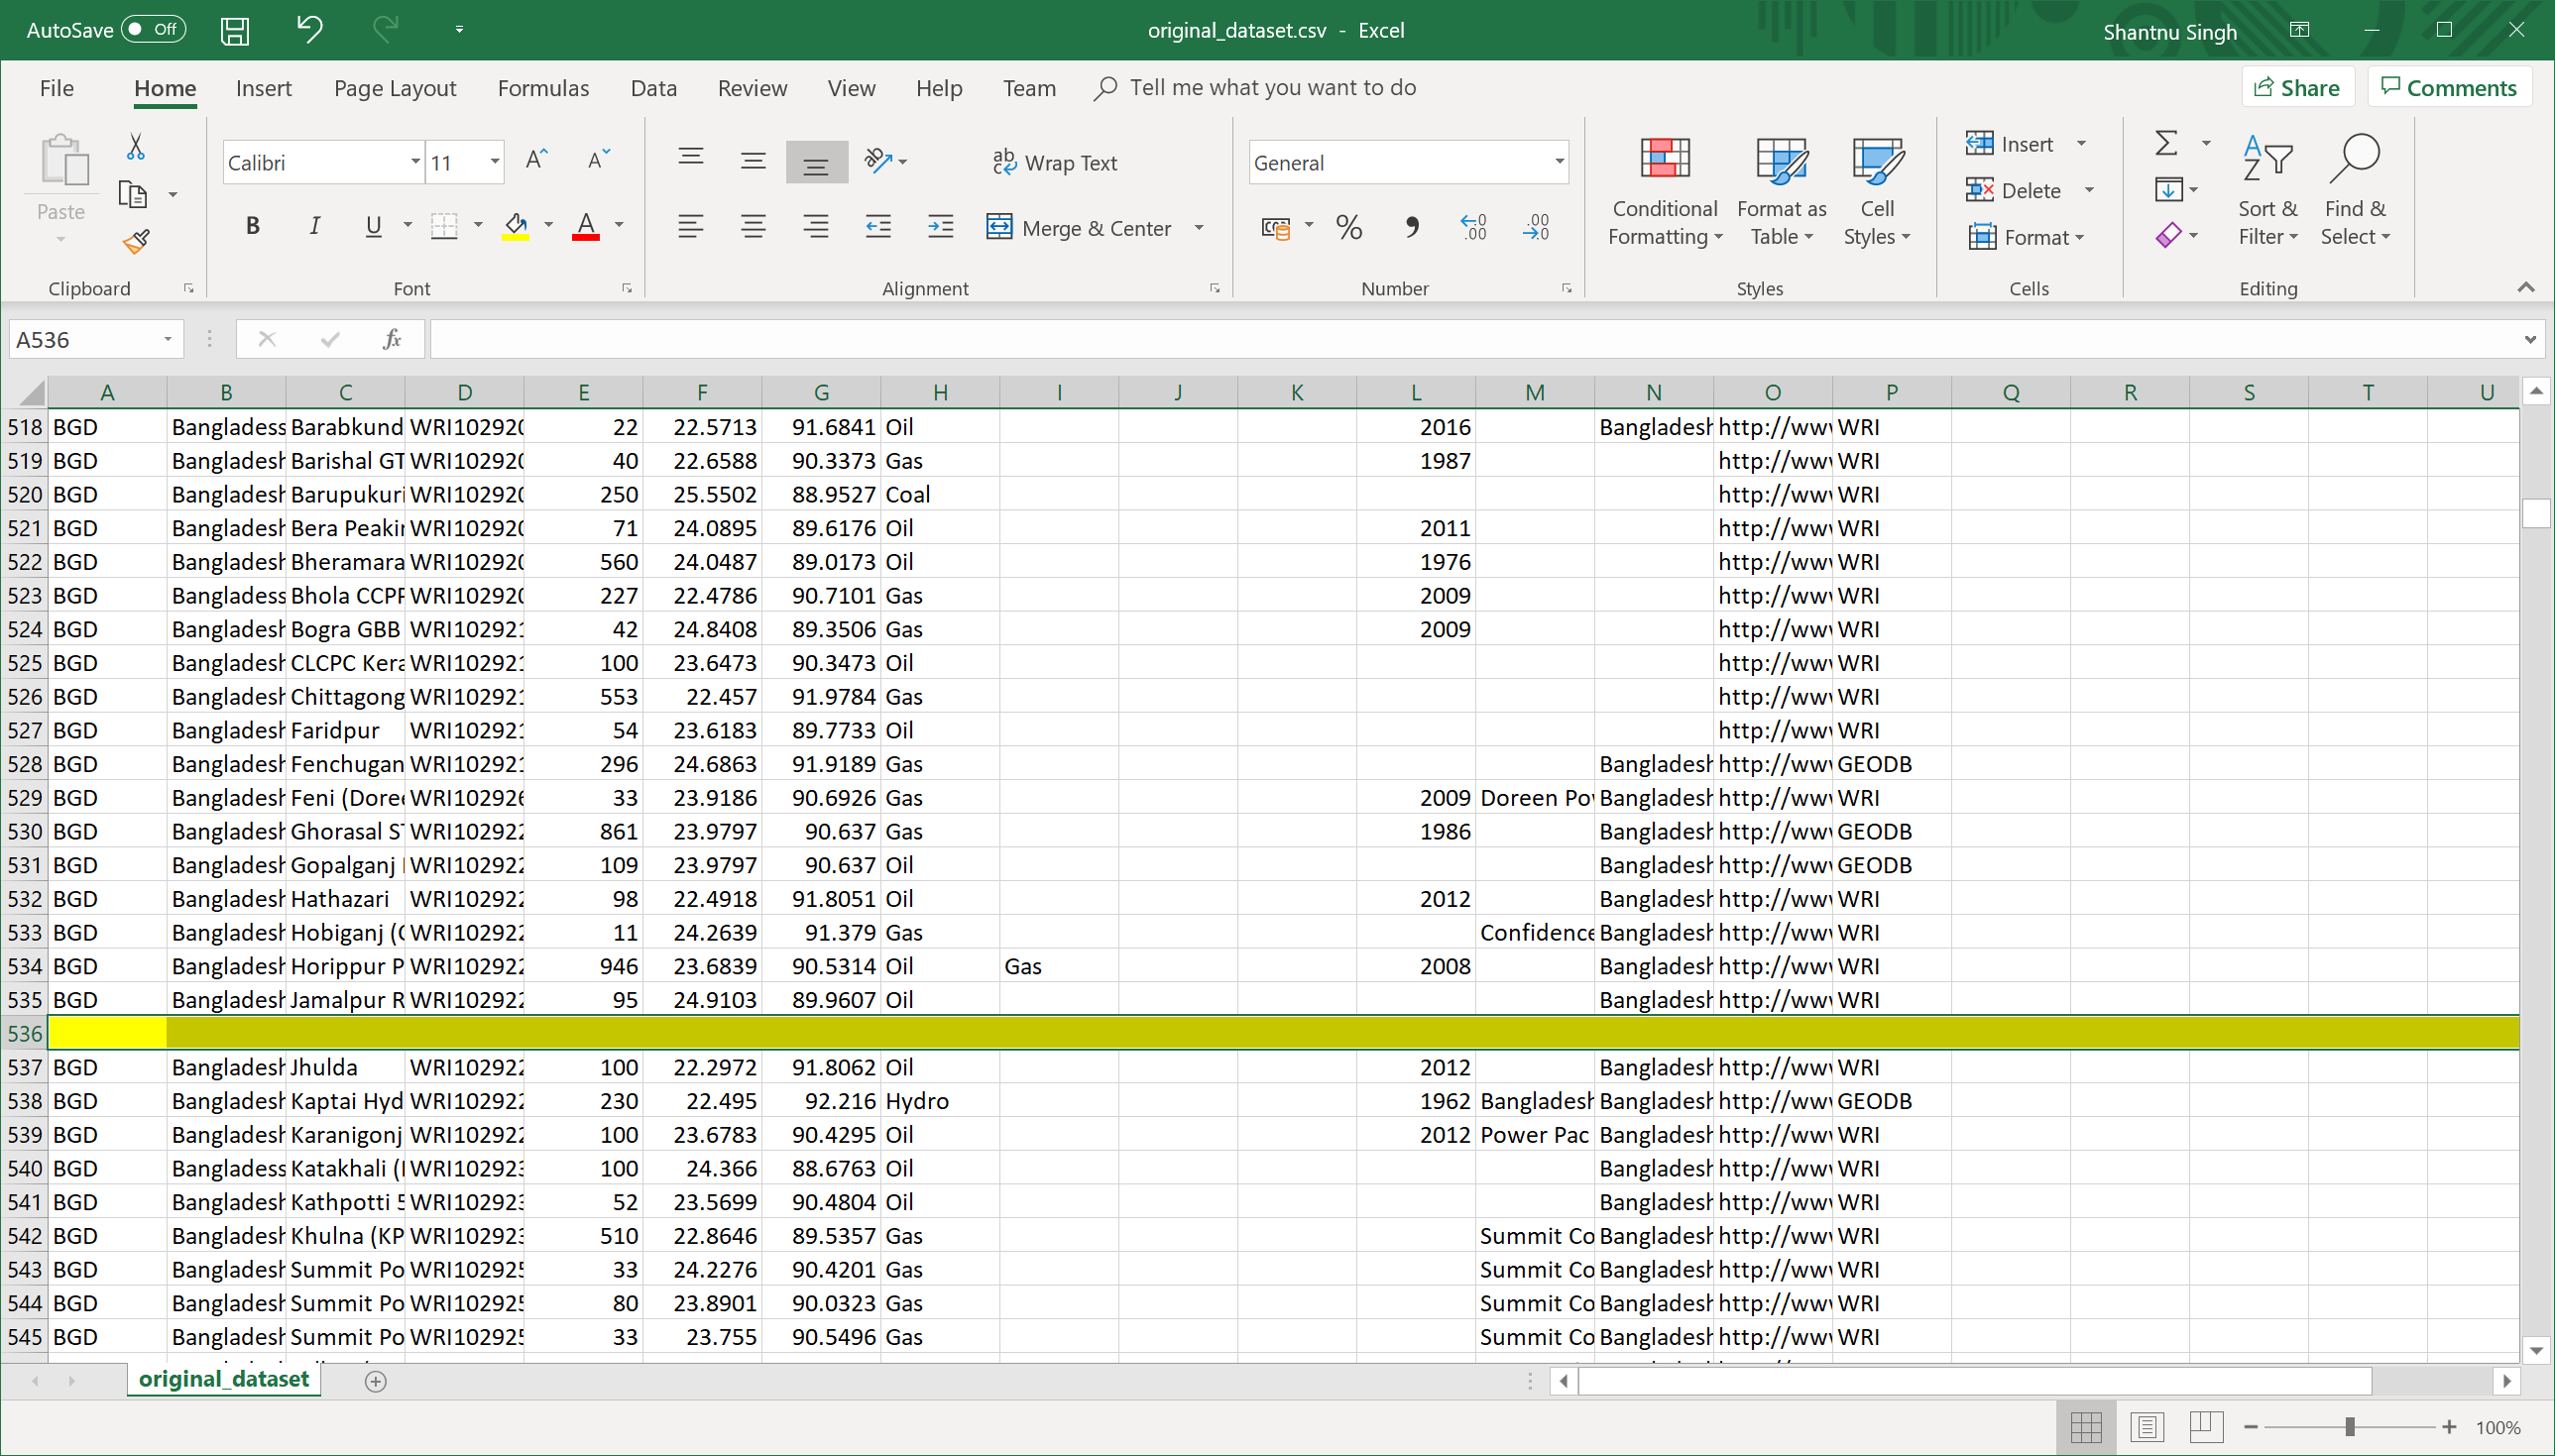Click the AutoSum sigma icon
The height and width of the screenshot is (1456, 2555).
point(2166,144)
